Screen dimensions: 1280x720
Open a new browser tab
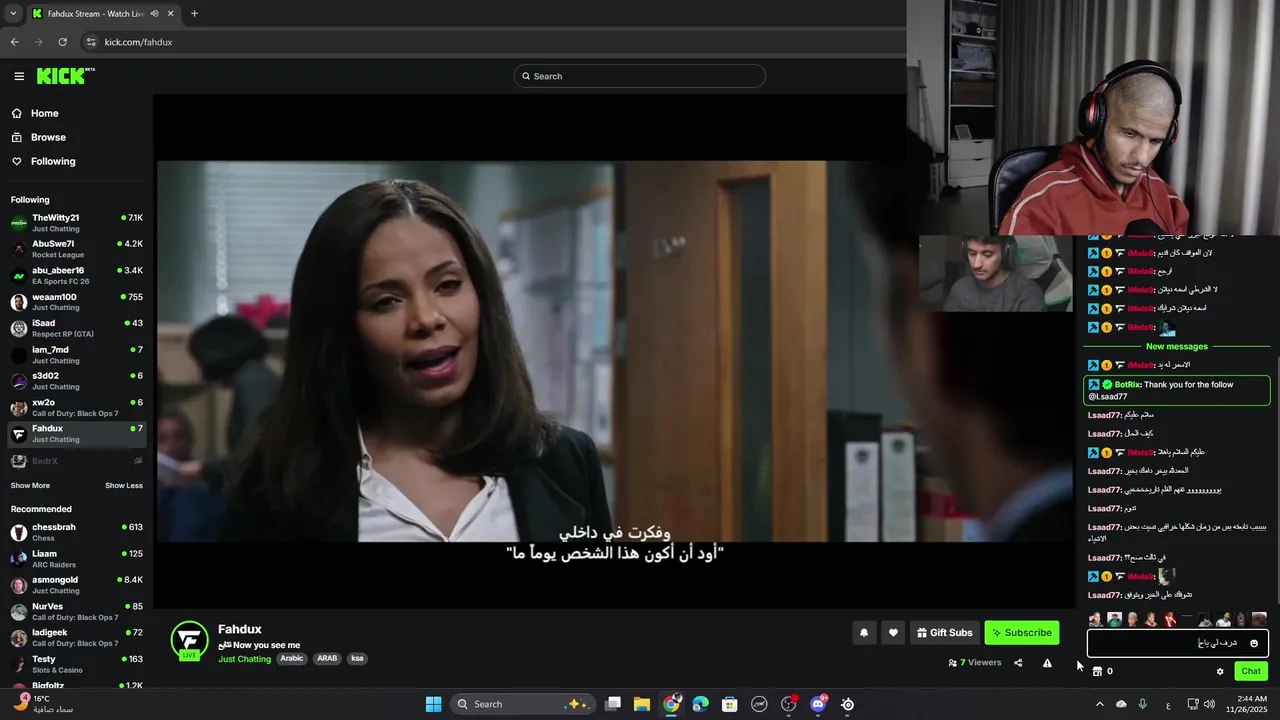pyautogui.click(x=194, y=14)
